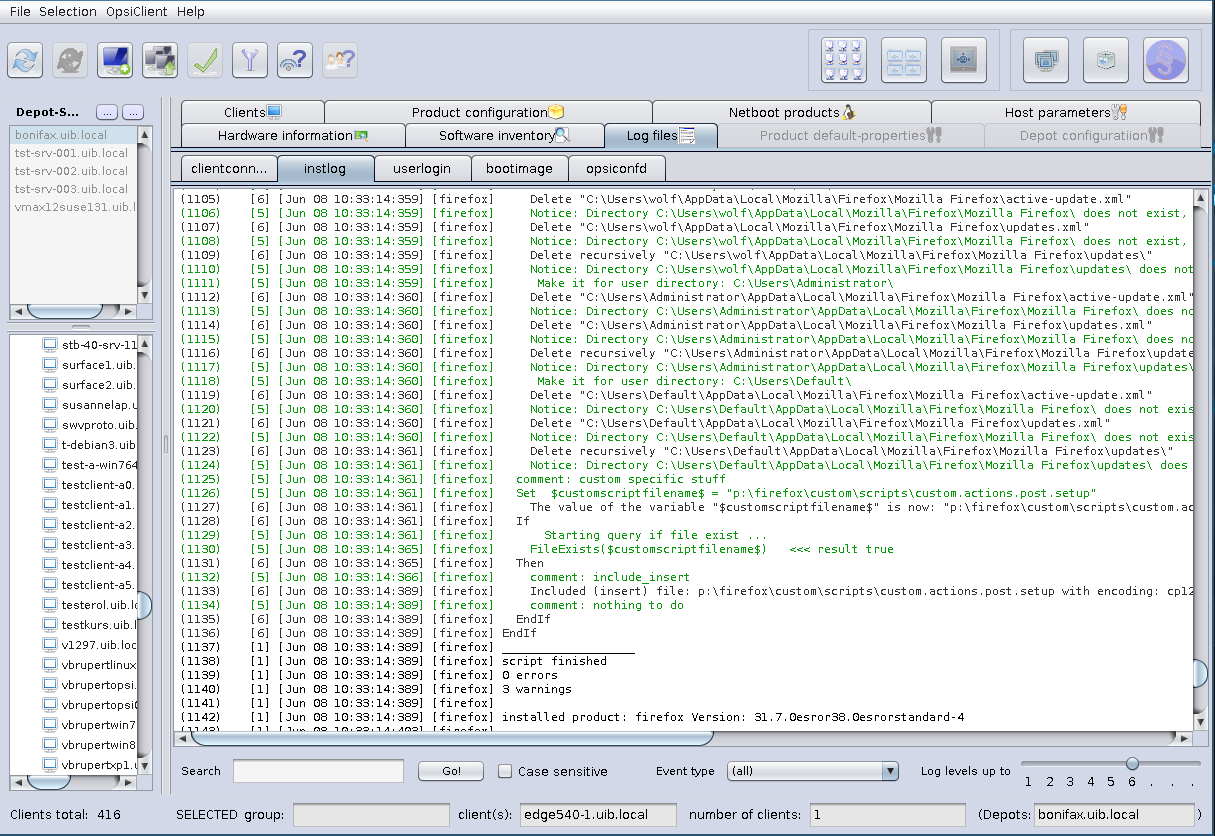
Task: Click the new client monitor icon
Action: click(x=115, y=60)
